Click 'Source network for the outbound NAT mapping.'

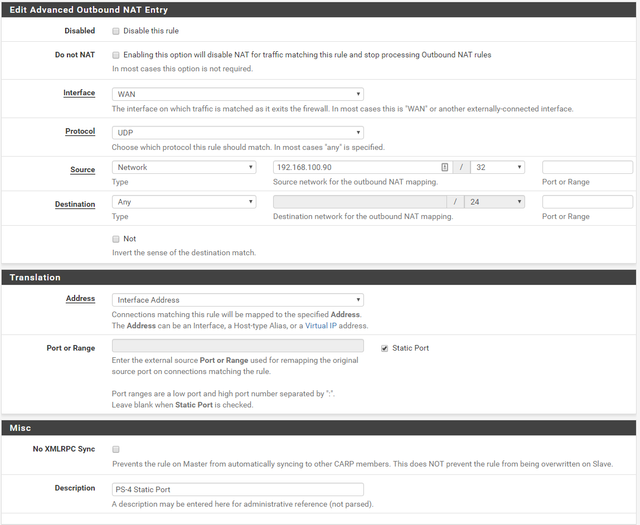(x=356, y=182)
